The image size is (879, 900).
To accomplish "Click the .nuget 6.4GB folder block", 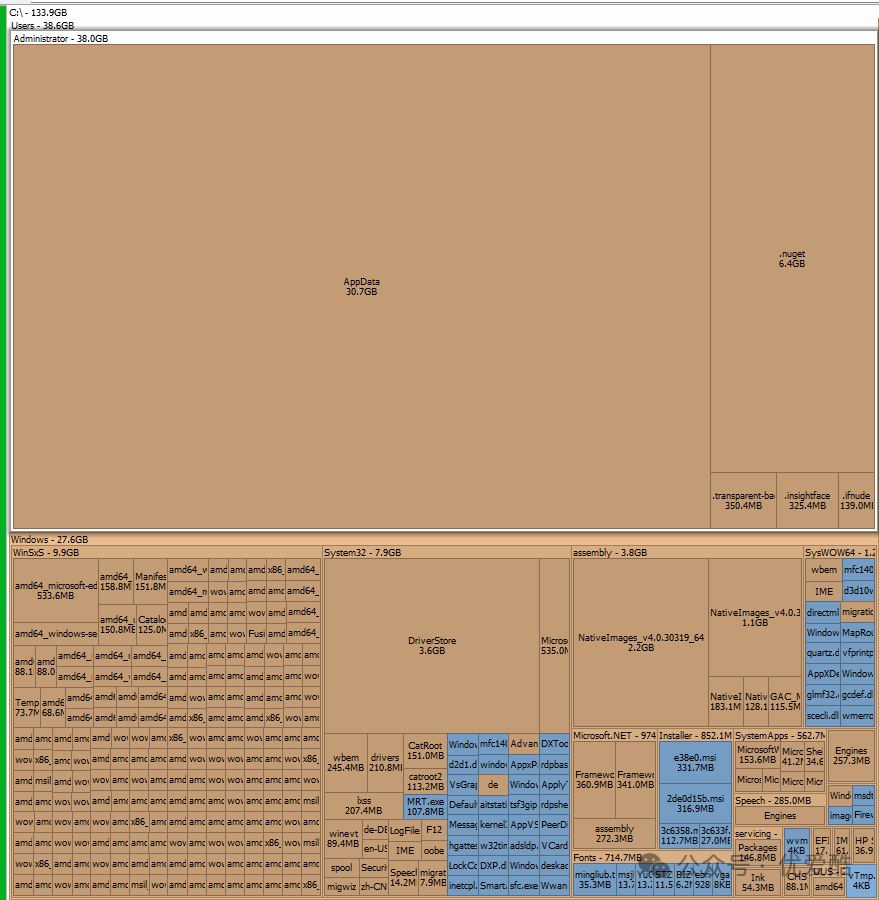I will click(x=792, y=258).
